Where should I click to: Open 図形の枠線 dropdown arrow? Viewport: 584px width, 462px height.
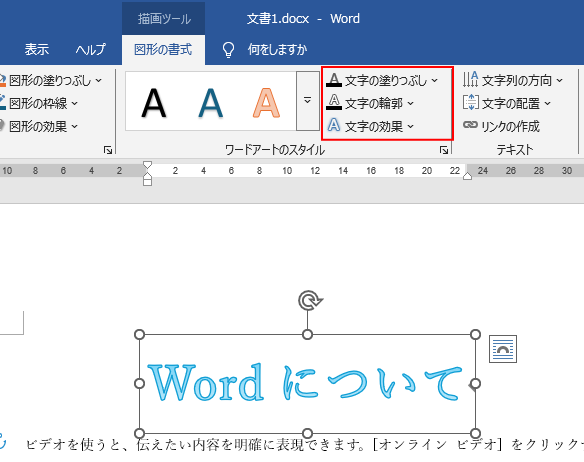[74, 103]
